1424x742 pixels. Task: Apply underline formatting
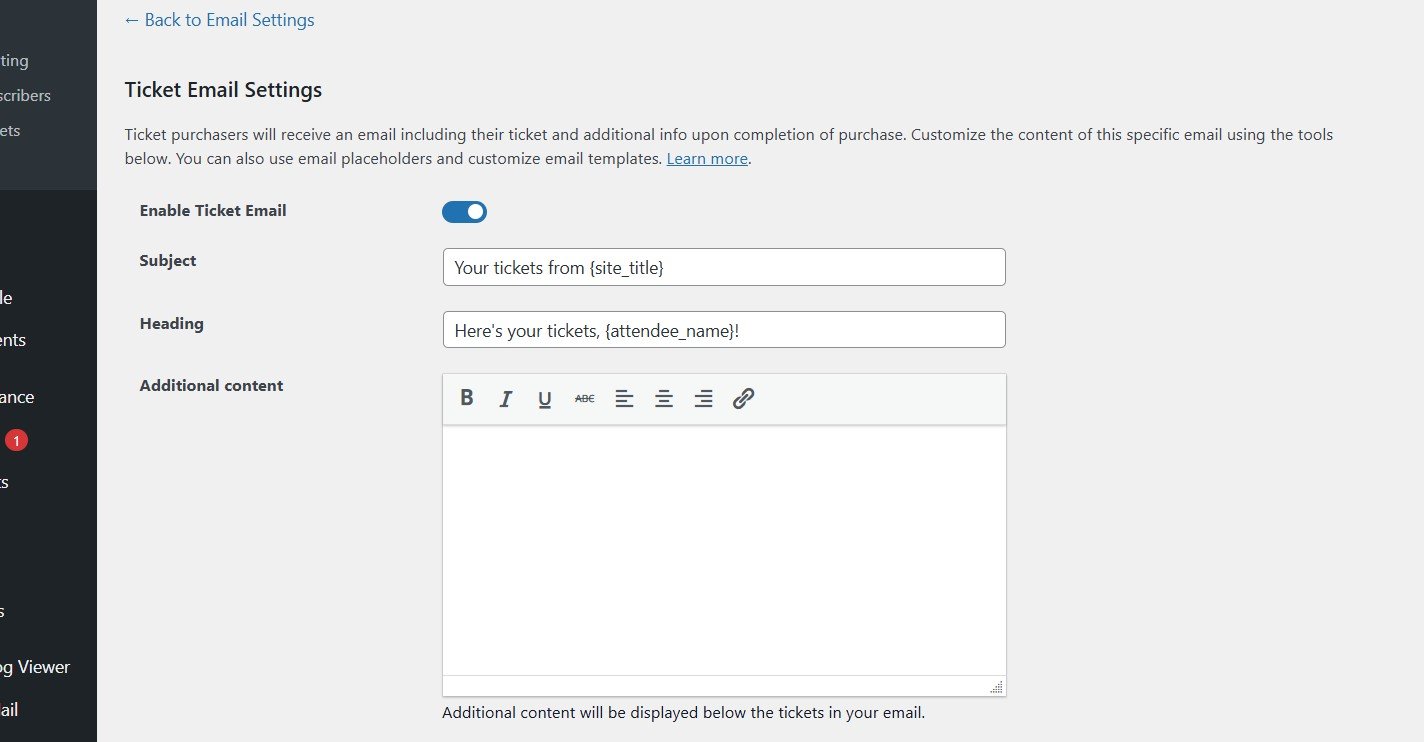544,398
